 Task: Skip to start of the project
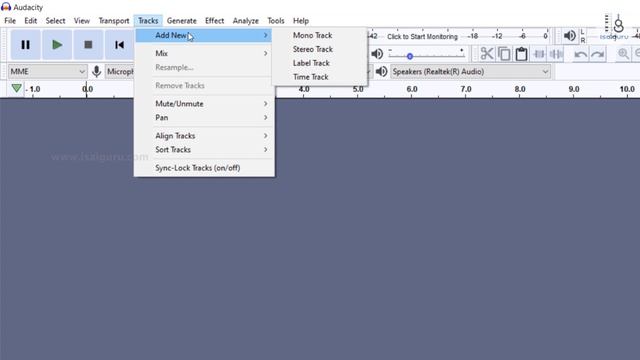119,44
